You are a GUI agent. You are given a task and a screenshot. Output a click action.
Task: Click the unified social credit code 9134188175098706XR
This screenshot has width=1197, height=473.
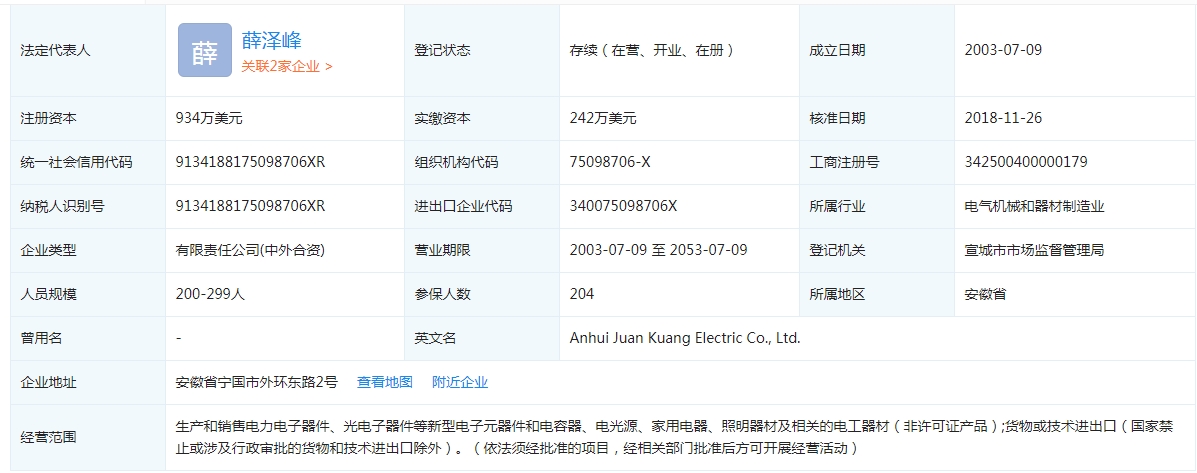(250, 162)
